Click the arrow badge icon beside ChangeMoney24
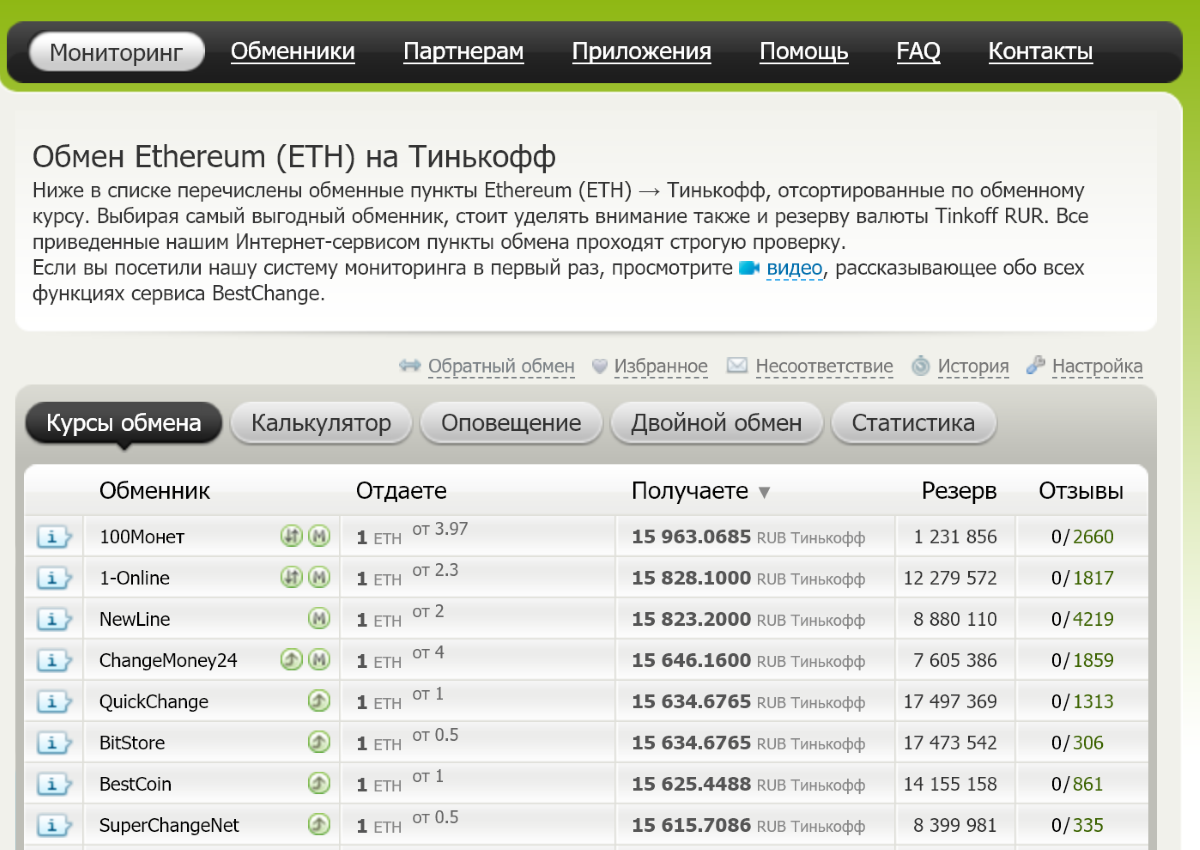This screenshot has width=1200, height=850. [x=291, y=660]
